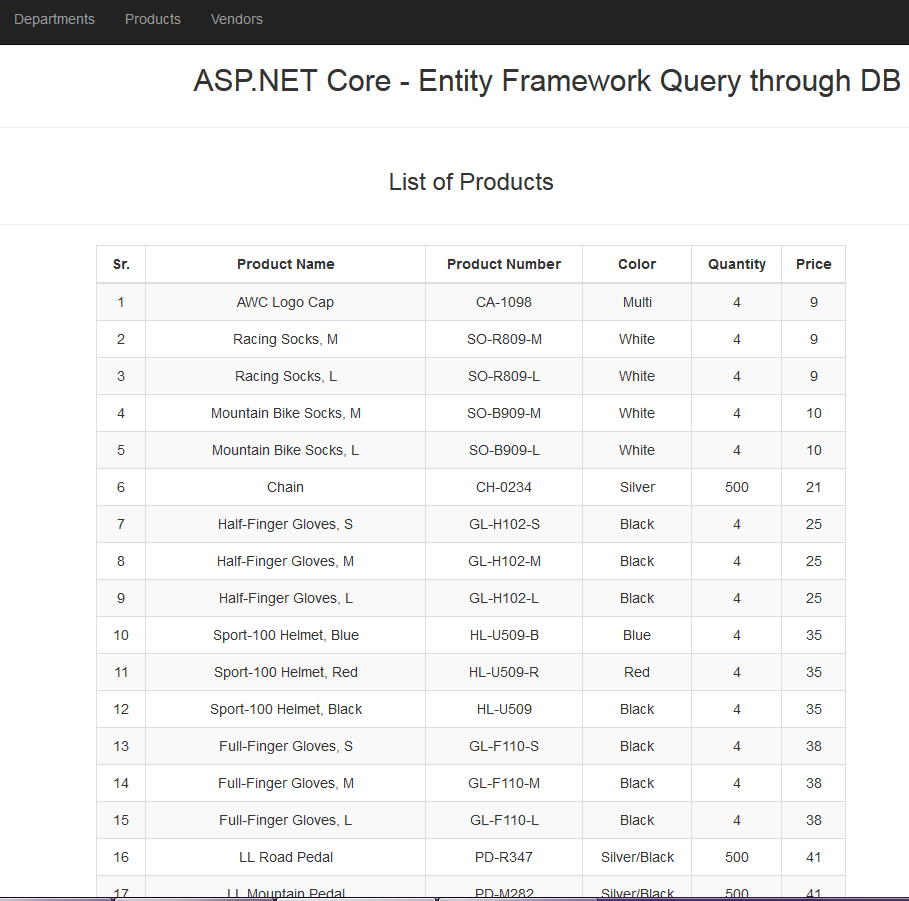This screenshot has height=901, width=909.
Task: Select the Chain product row
Action: 285,487
